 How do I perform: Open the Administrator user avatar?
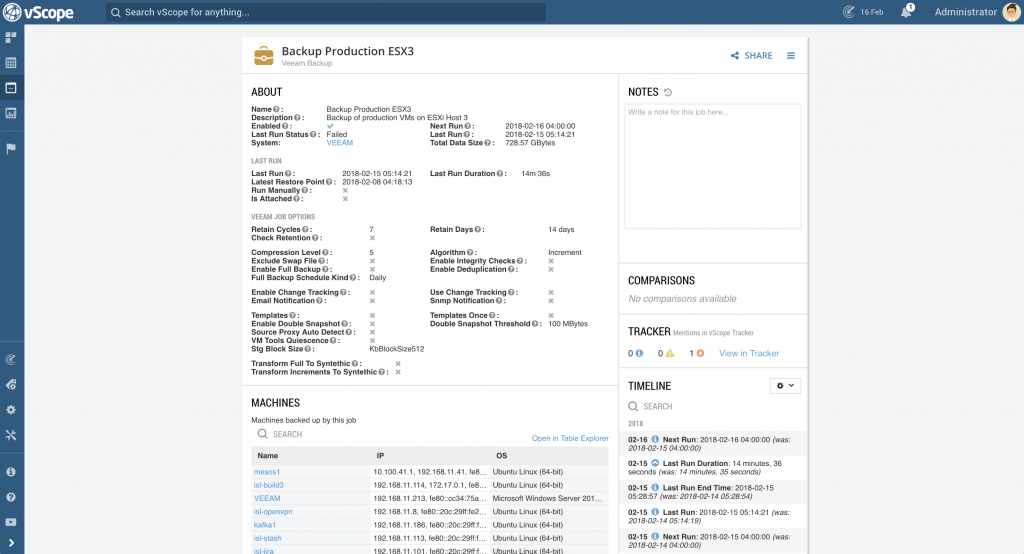(x=1012, y=12)
